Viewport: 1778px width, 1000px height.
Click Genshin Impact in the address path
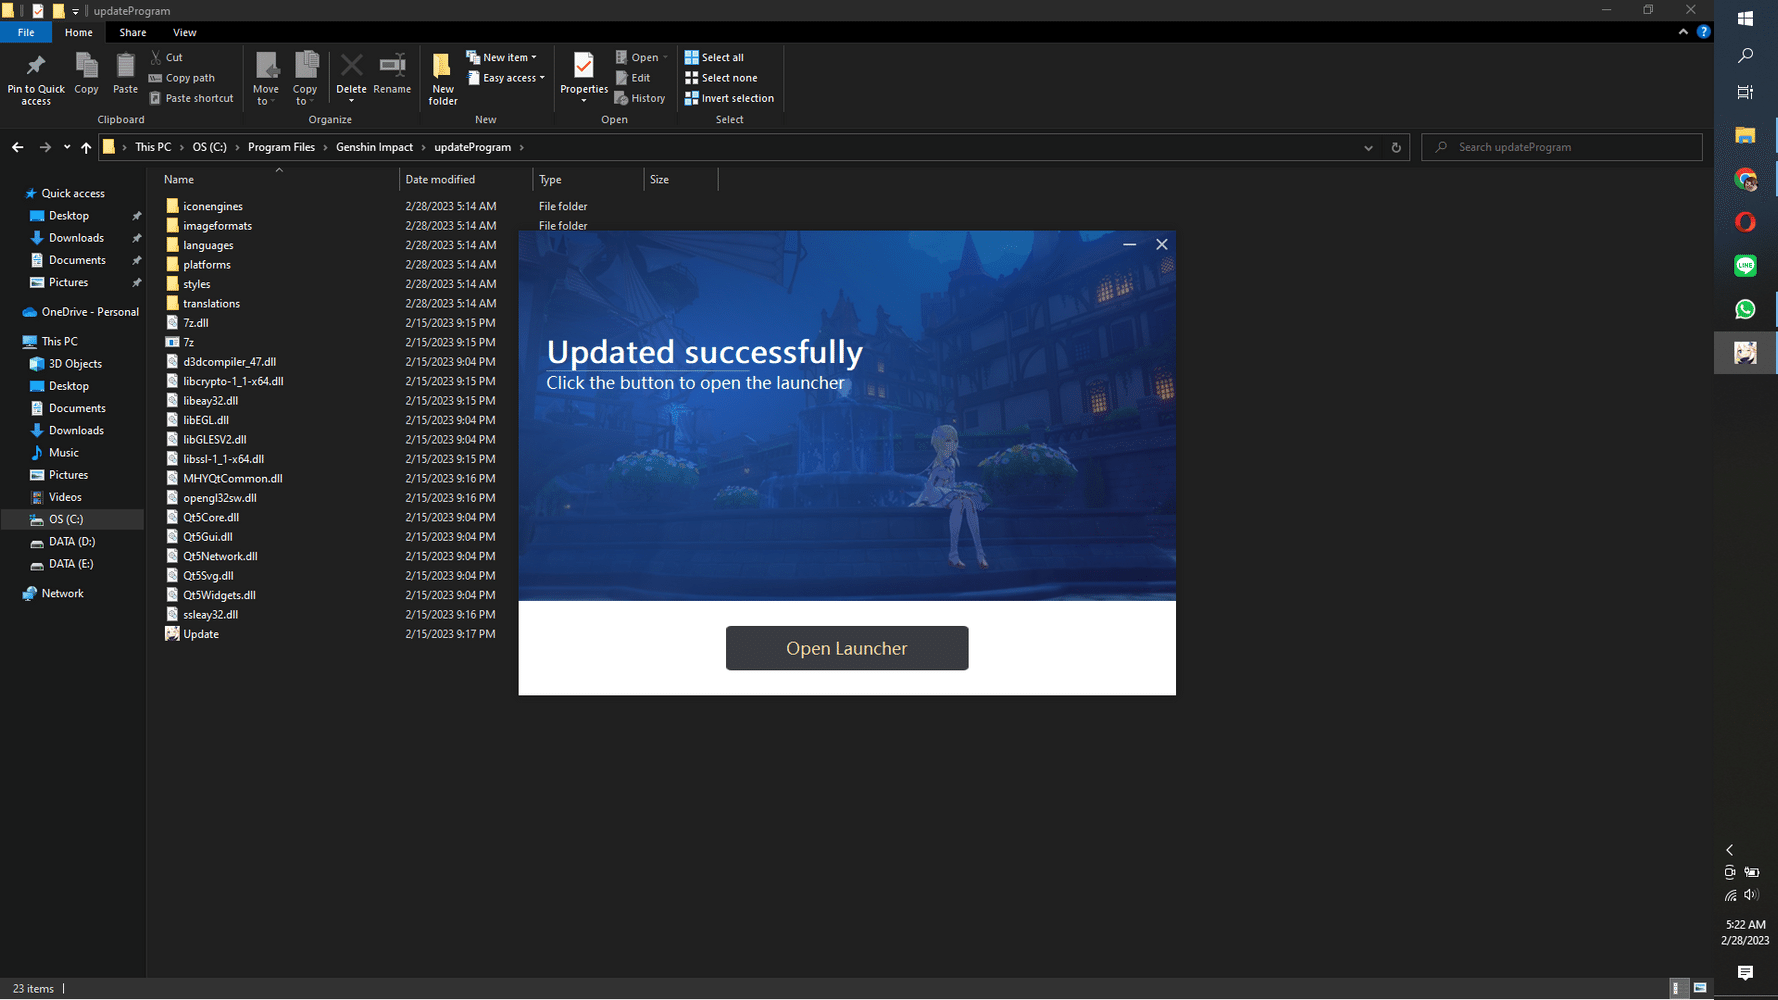pos(374,147)
